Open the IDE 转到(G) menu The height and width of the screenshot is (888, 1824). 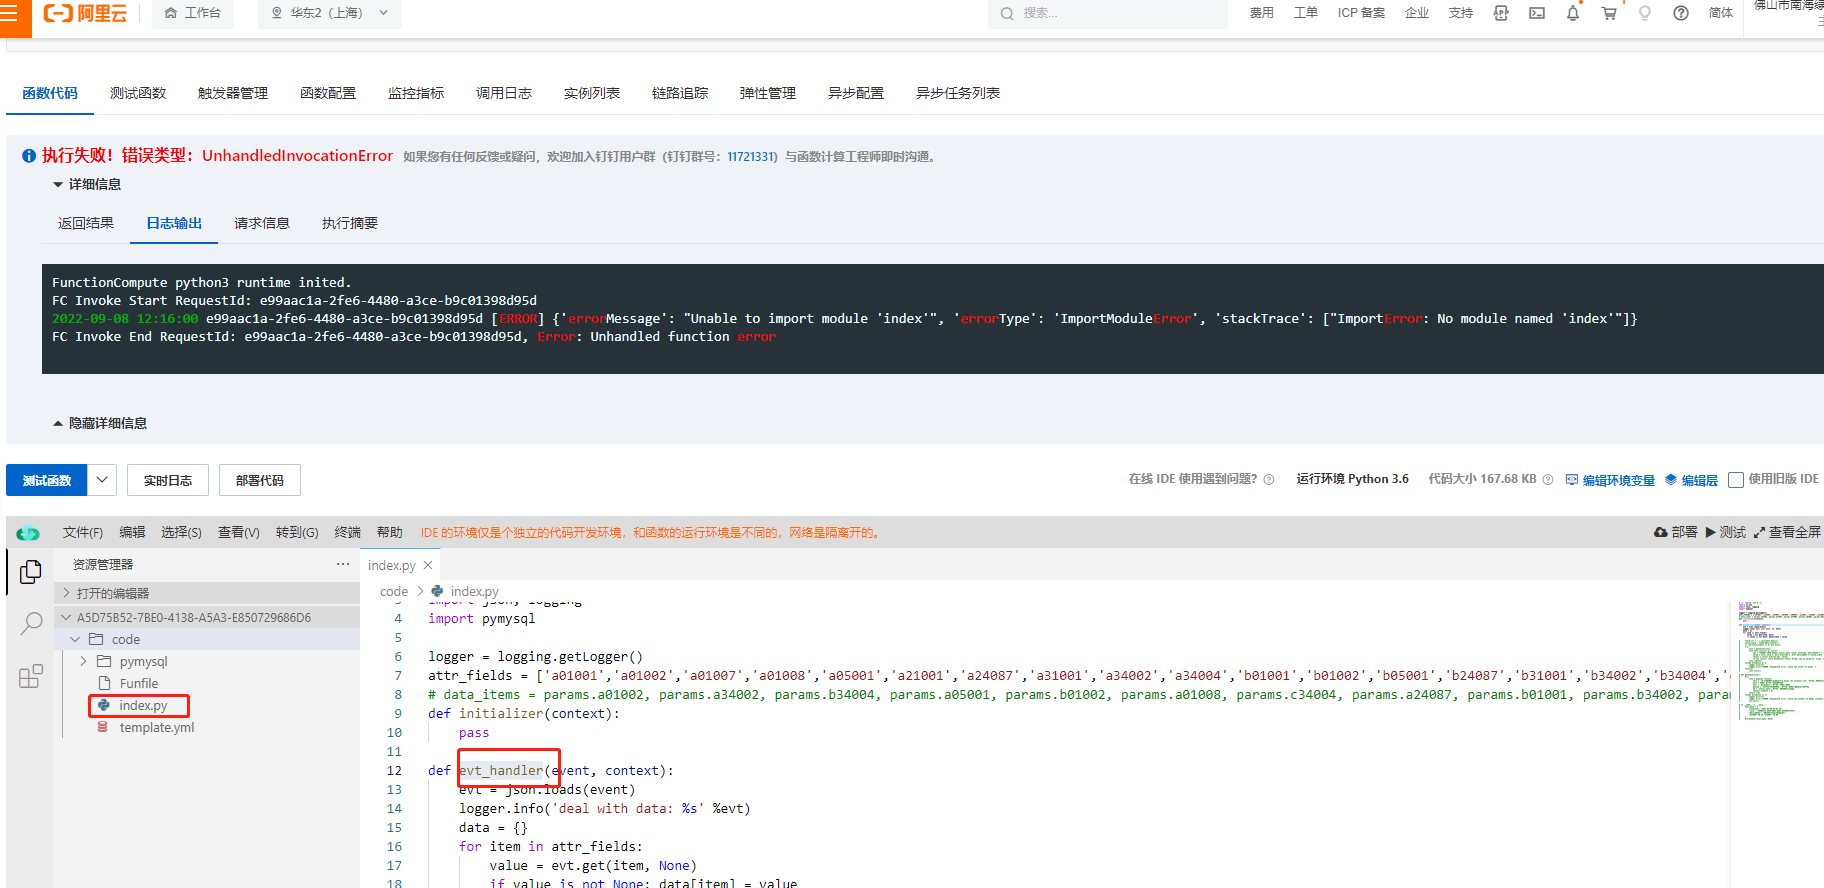297,532
